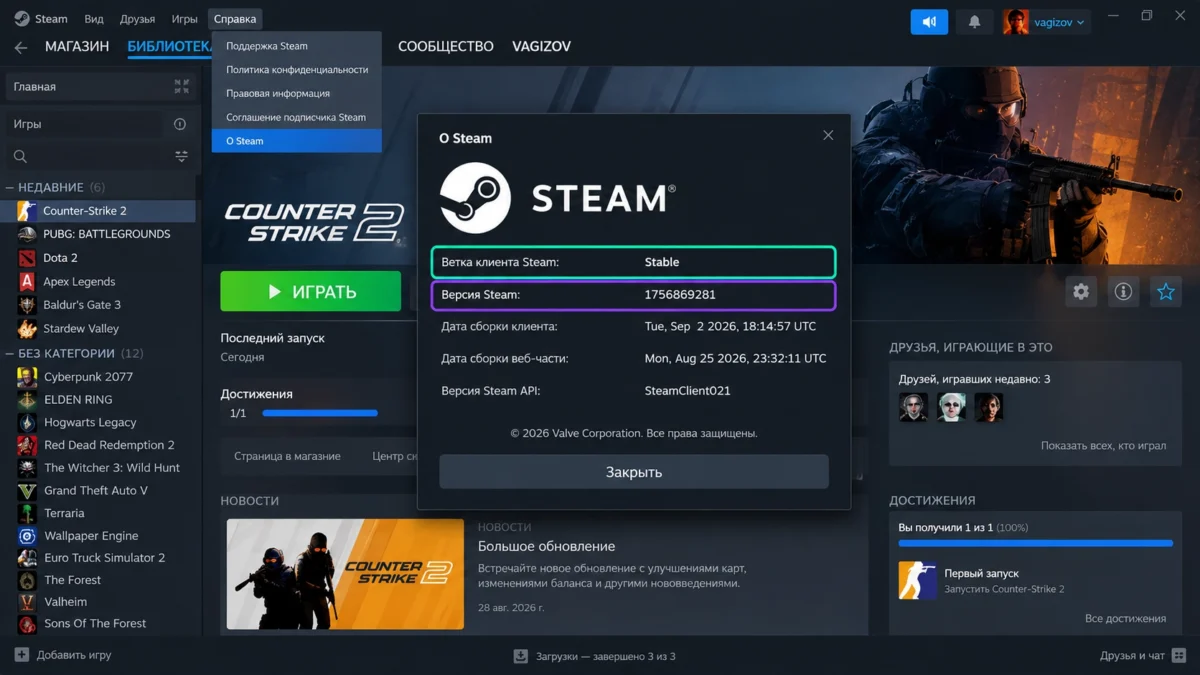This screenshot has width=1200, height=675.
Task: Click the Большое обновление headline
Action: point(546,547)
